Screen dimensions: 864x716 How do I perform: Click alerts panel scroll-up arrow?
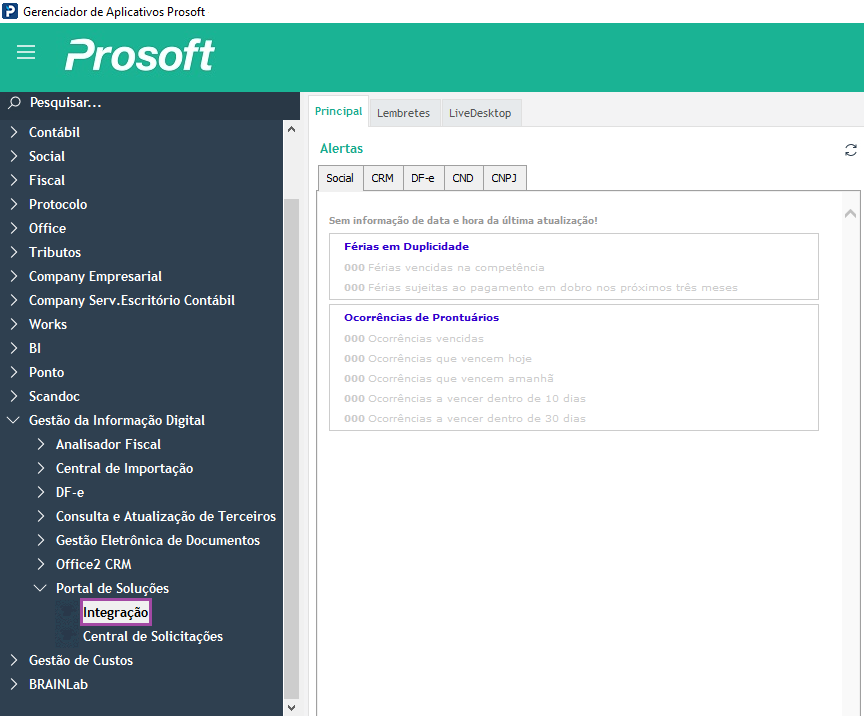(850, 213)
